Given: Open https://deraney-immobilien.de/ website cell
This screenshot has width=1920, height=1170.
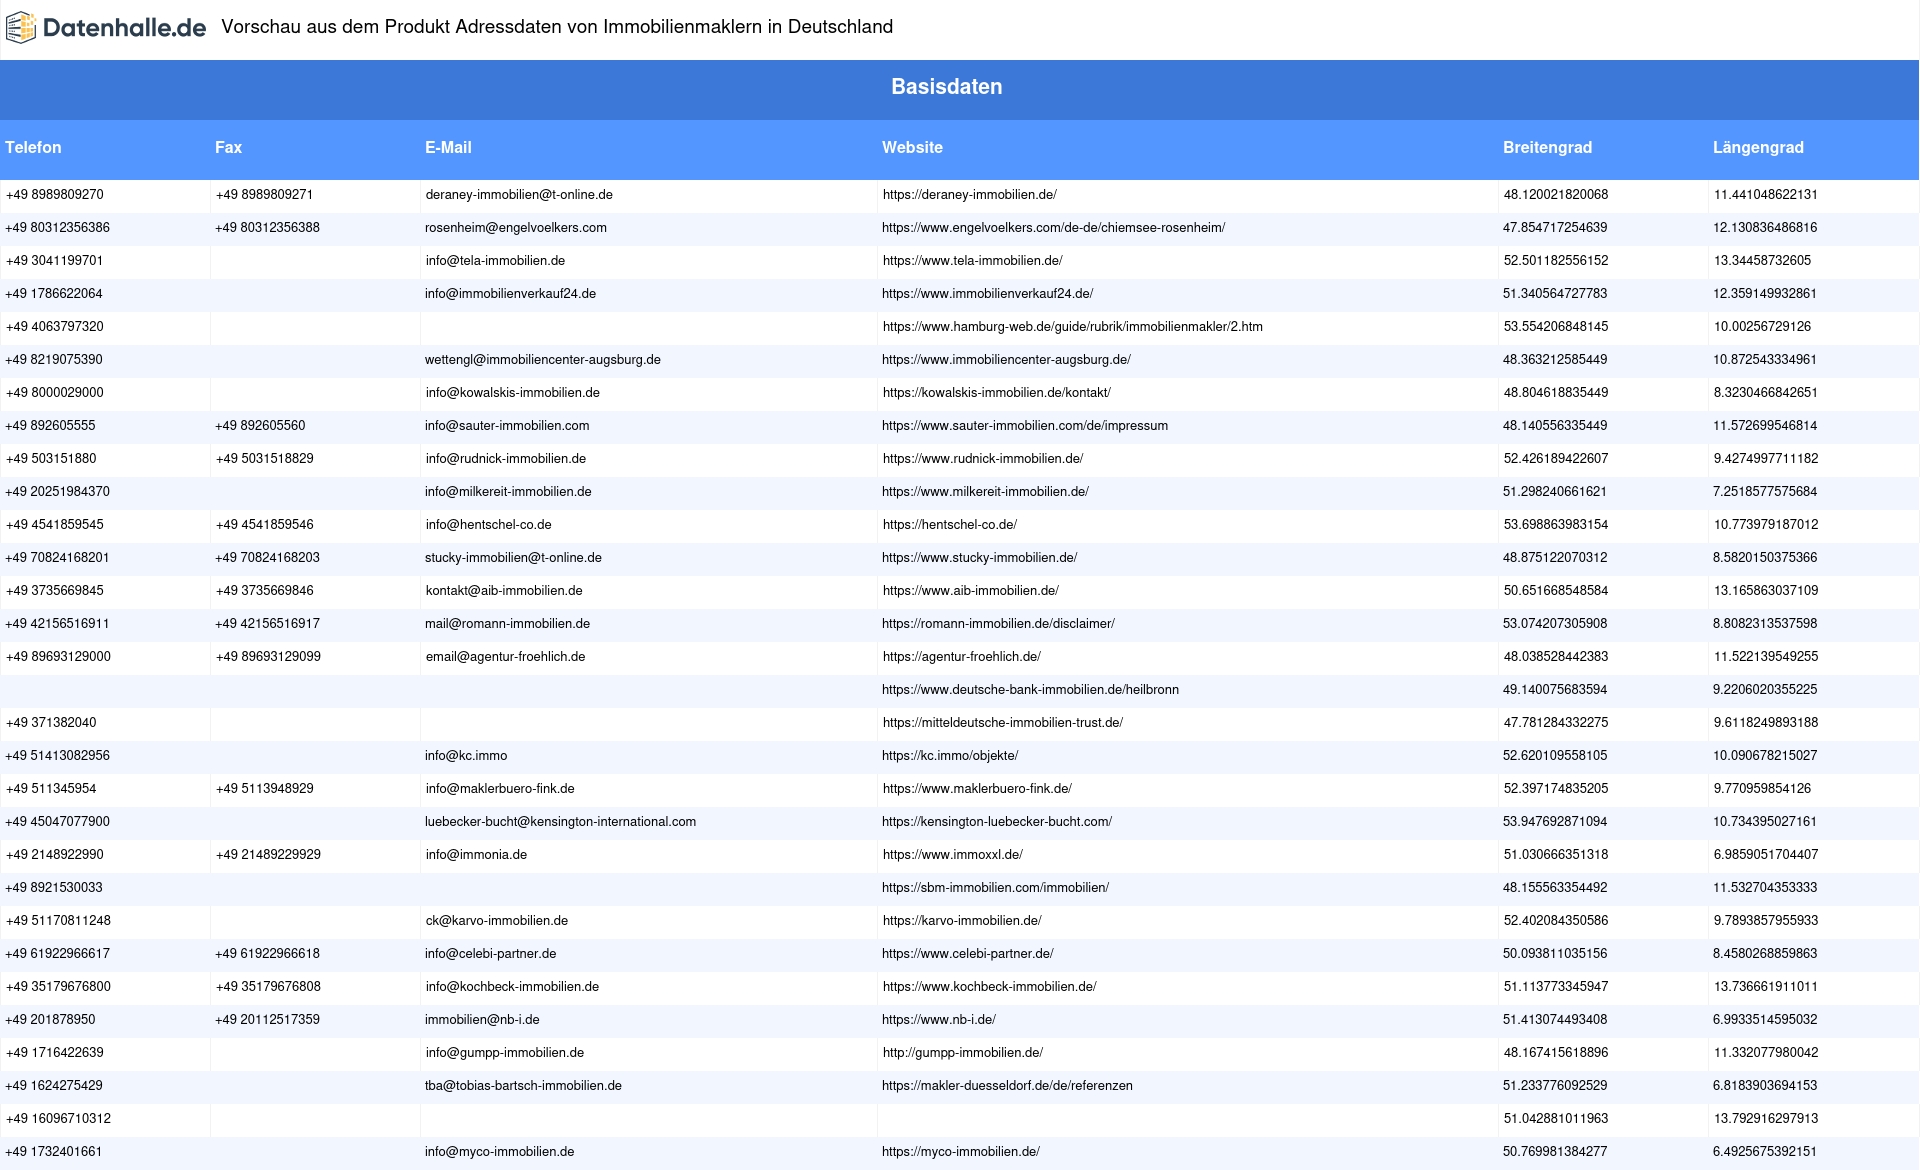Looking at the screenshot, I should (970, 195).
